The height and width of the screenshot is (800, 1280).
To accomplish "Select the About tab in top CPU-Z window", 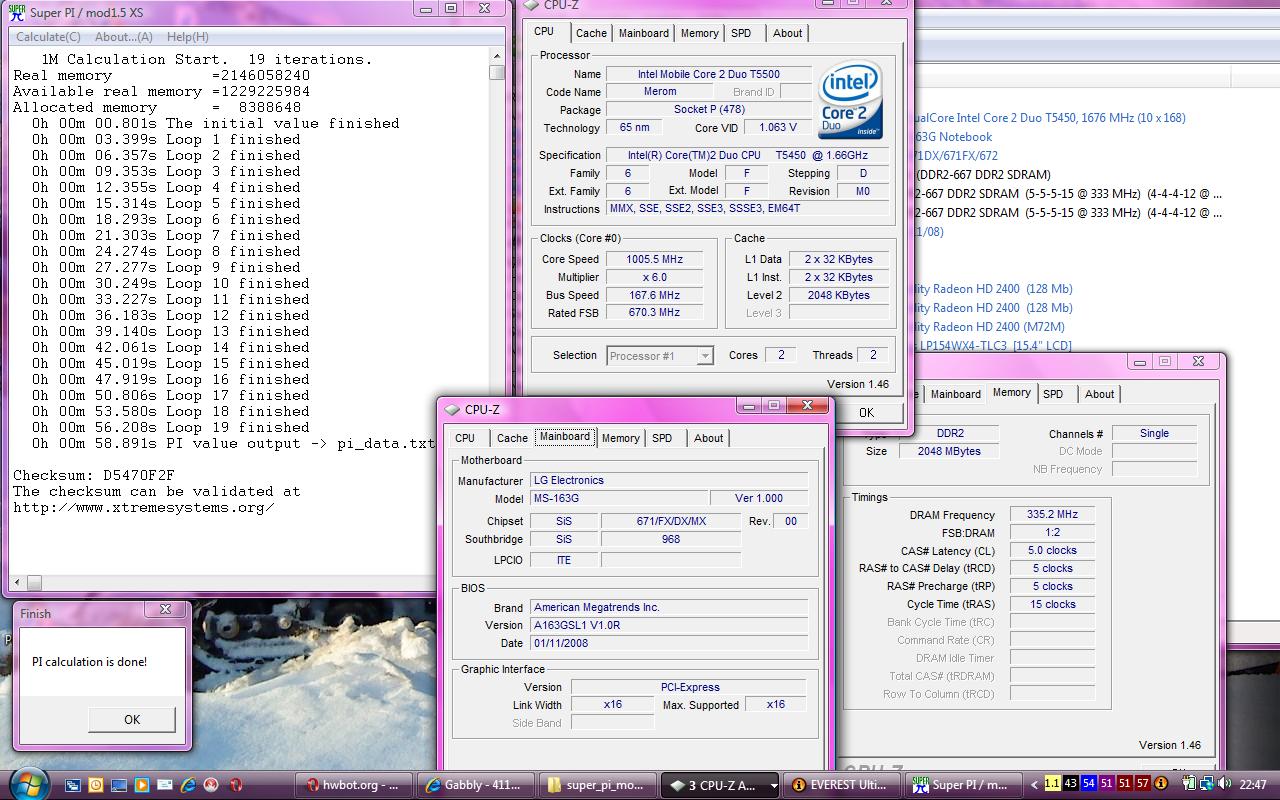I will coord(787,33).
